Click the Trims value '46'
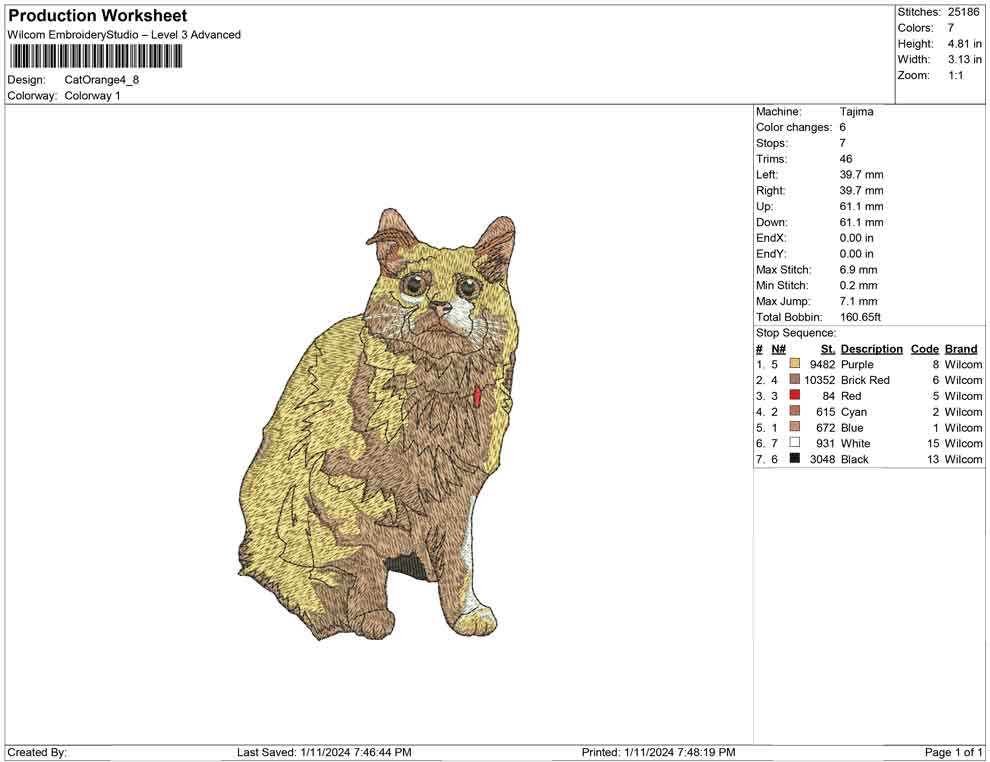This screenshot has height=762, width=990. [x=846, y=159]
